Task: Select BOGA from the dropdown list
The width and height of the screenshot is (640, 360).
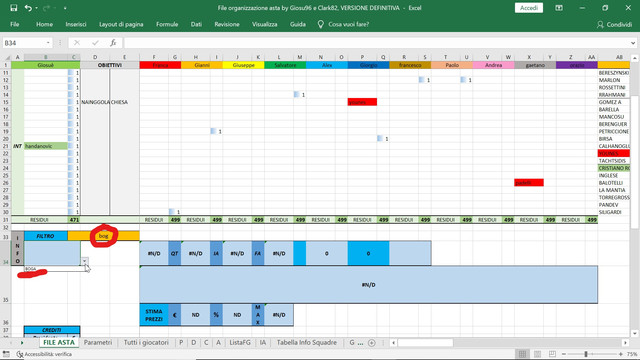Action: click(55, 269)
